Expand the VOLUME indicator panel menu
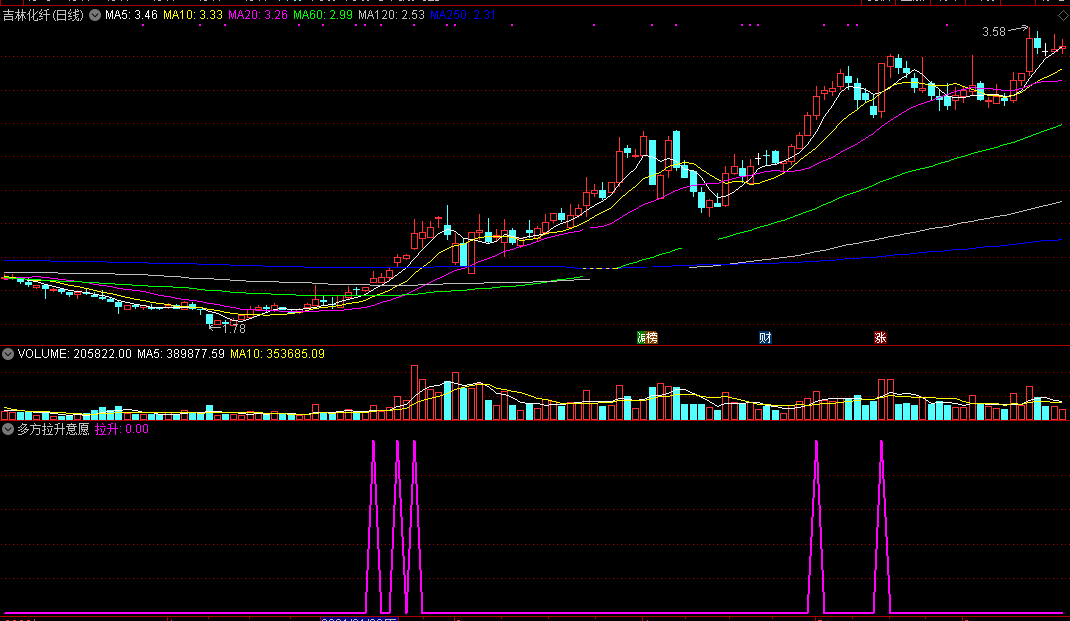This screenshot has width=1070, height=621. [8, 354]
